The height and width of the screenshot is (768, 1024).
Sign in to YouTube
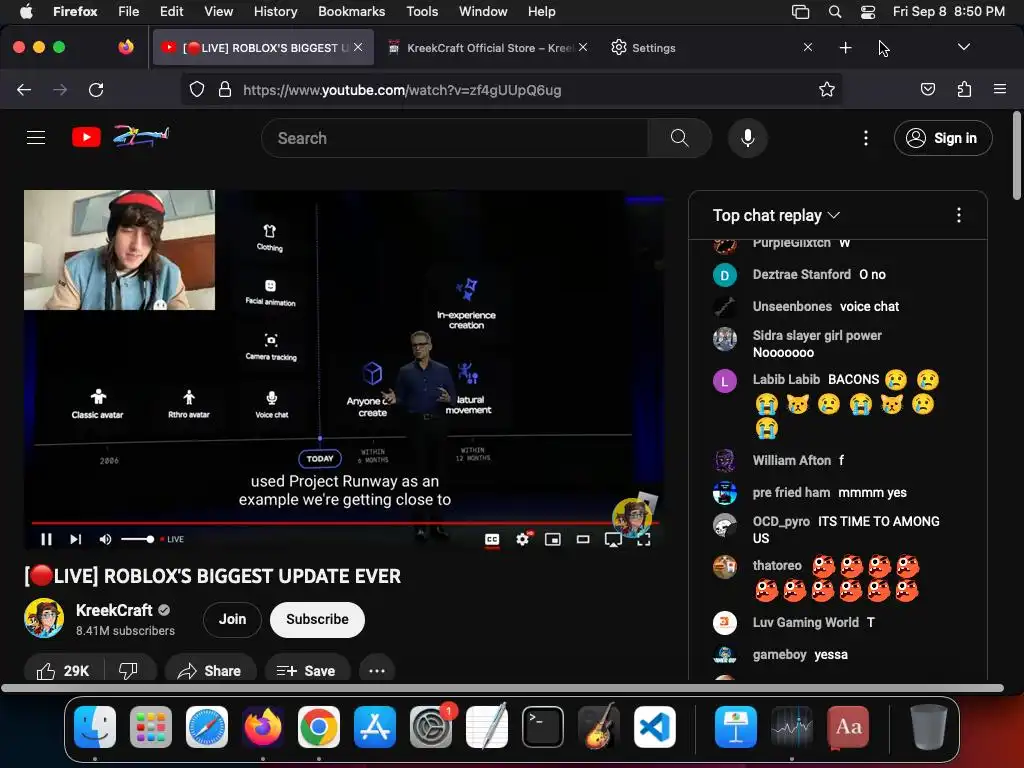(x=943, y=138)
